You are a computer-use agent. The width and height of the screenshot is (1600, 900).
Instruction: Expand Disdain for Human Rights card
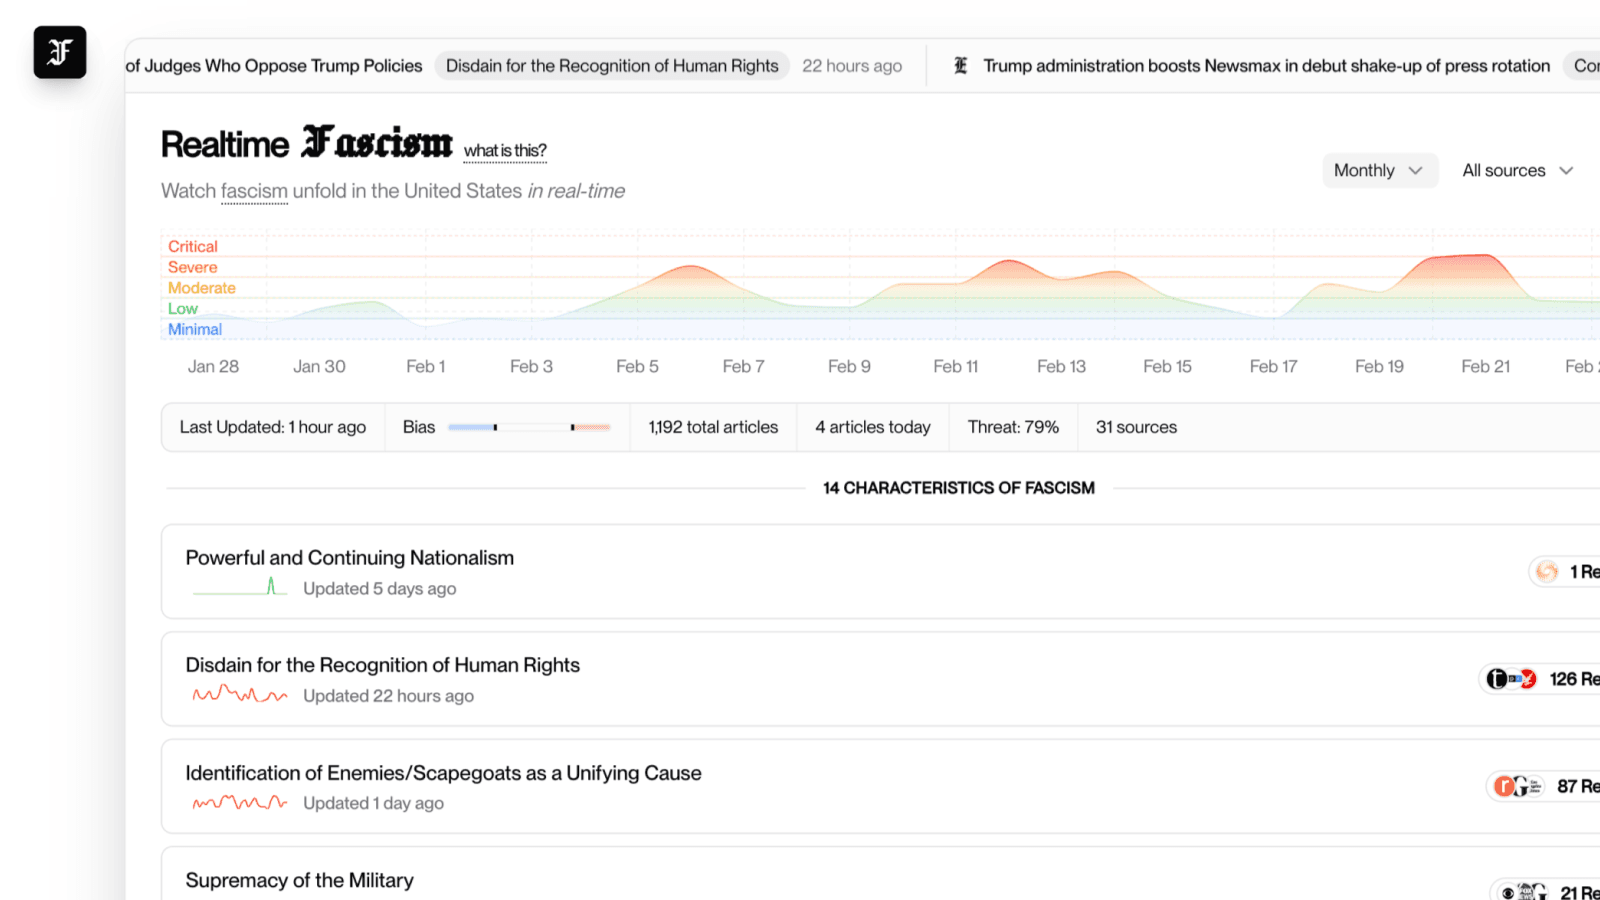coord(880,679)
